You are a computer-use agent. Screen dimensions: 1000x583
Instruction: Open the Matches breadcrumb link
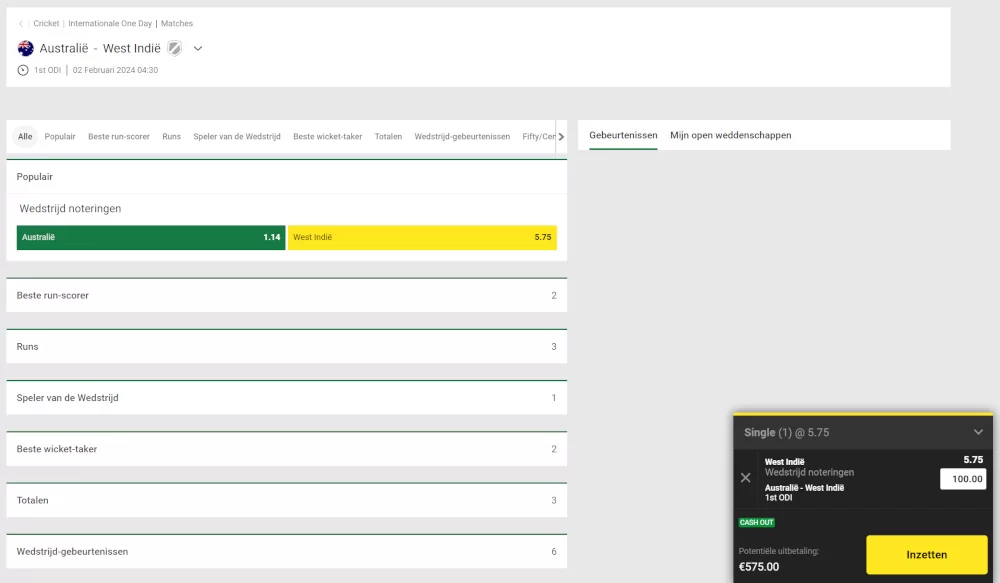tap(177, 24)
